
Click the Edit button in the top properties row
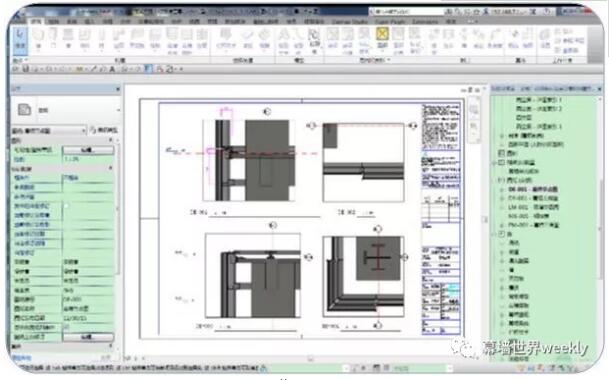coord(88,150)
